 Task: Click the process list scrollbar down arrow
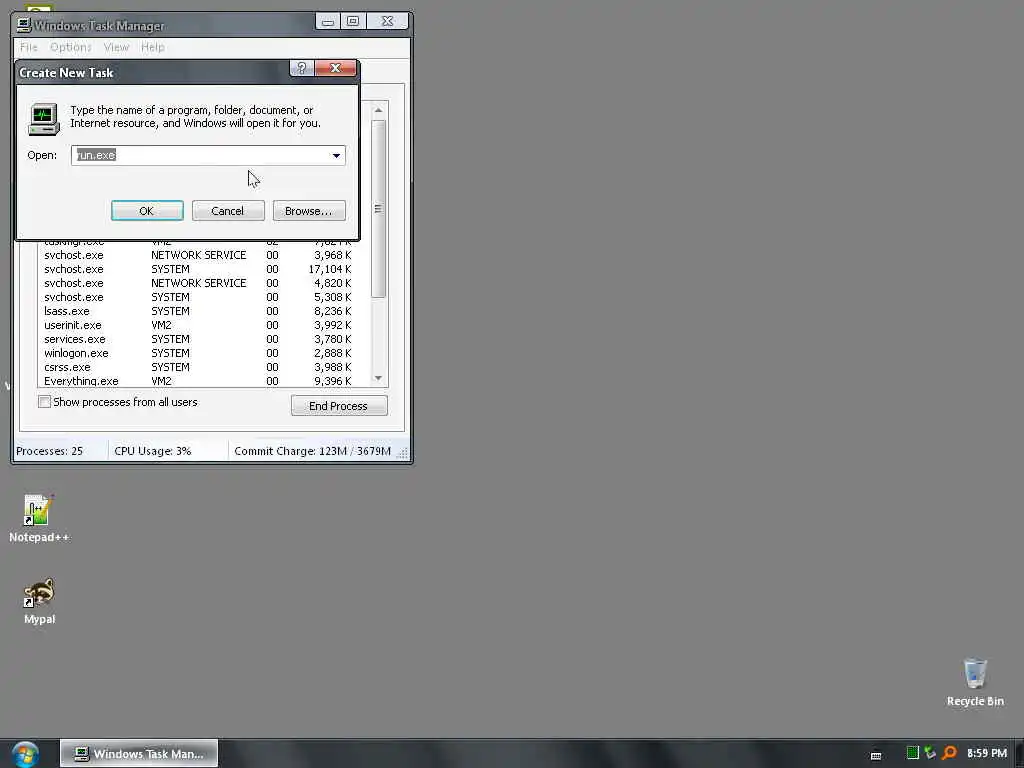pyautogui.click(x=378, y=378)
